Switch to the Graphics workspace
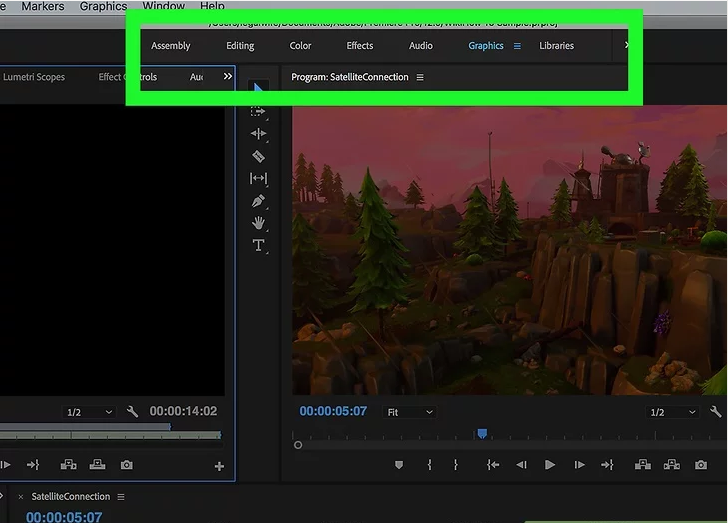 pos(486,46)
